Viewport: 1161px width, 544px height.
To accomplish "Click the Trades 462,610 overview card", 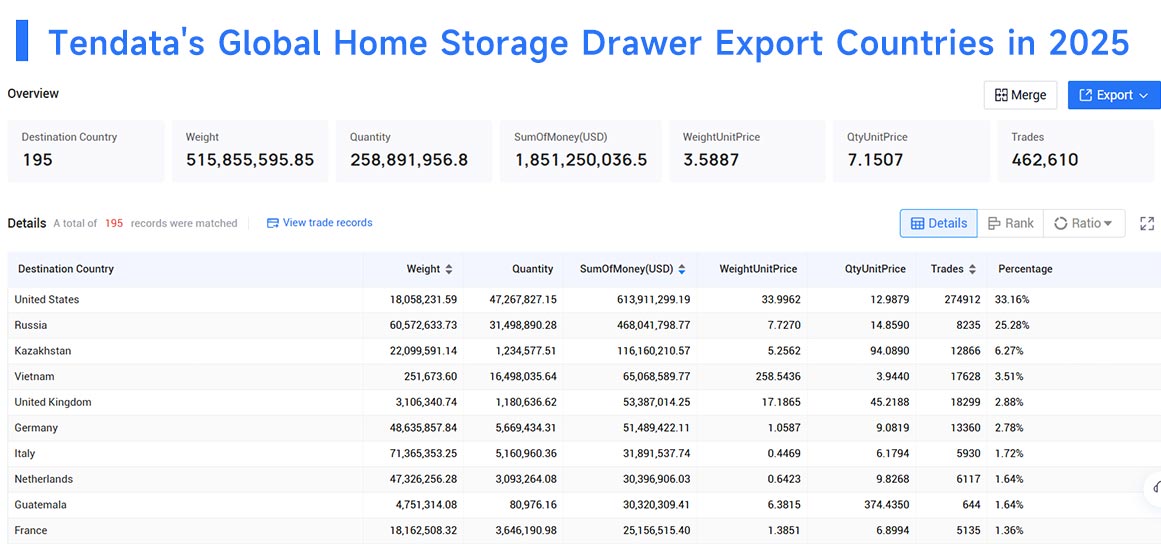I will click(1076, 151).
